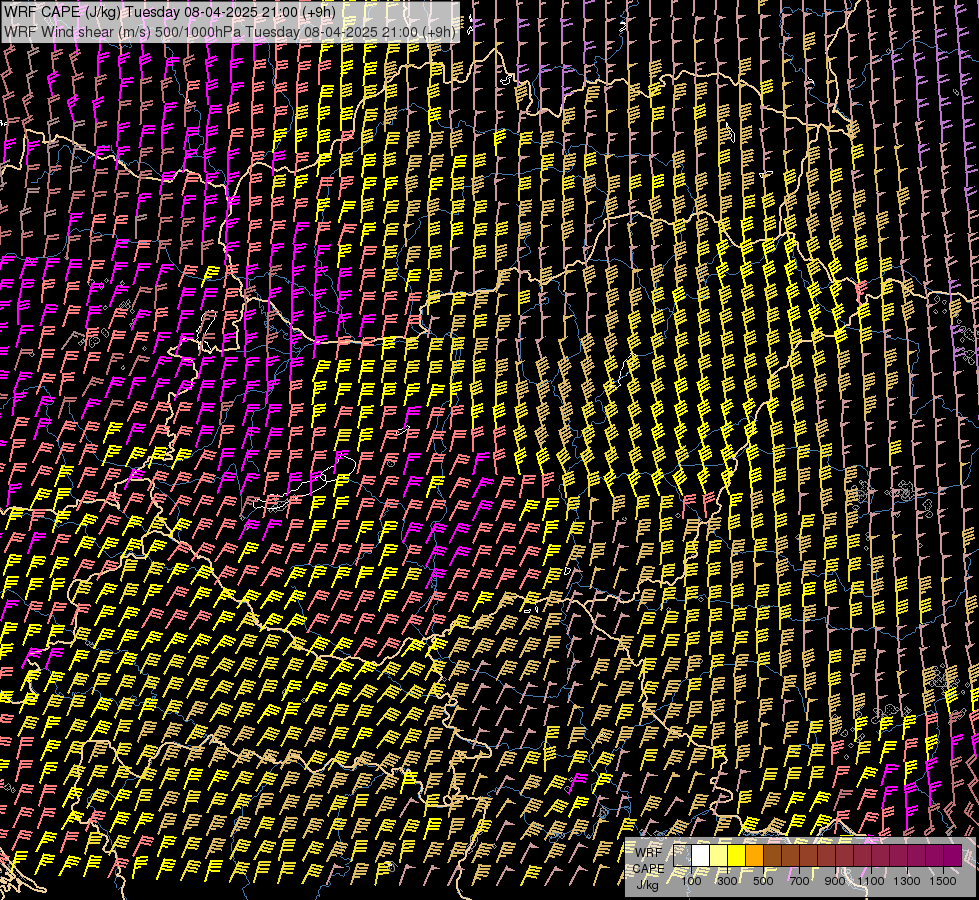Click the WRF label in the legend
The height and width of the screenshot is (900, 979).
(649, 853)
